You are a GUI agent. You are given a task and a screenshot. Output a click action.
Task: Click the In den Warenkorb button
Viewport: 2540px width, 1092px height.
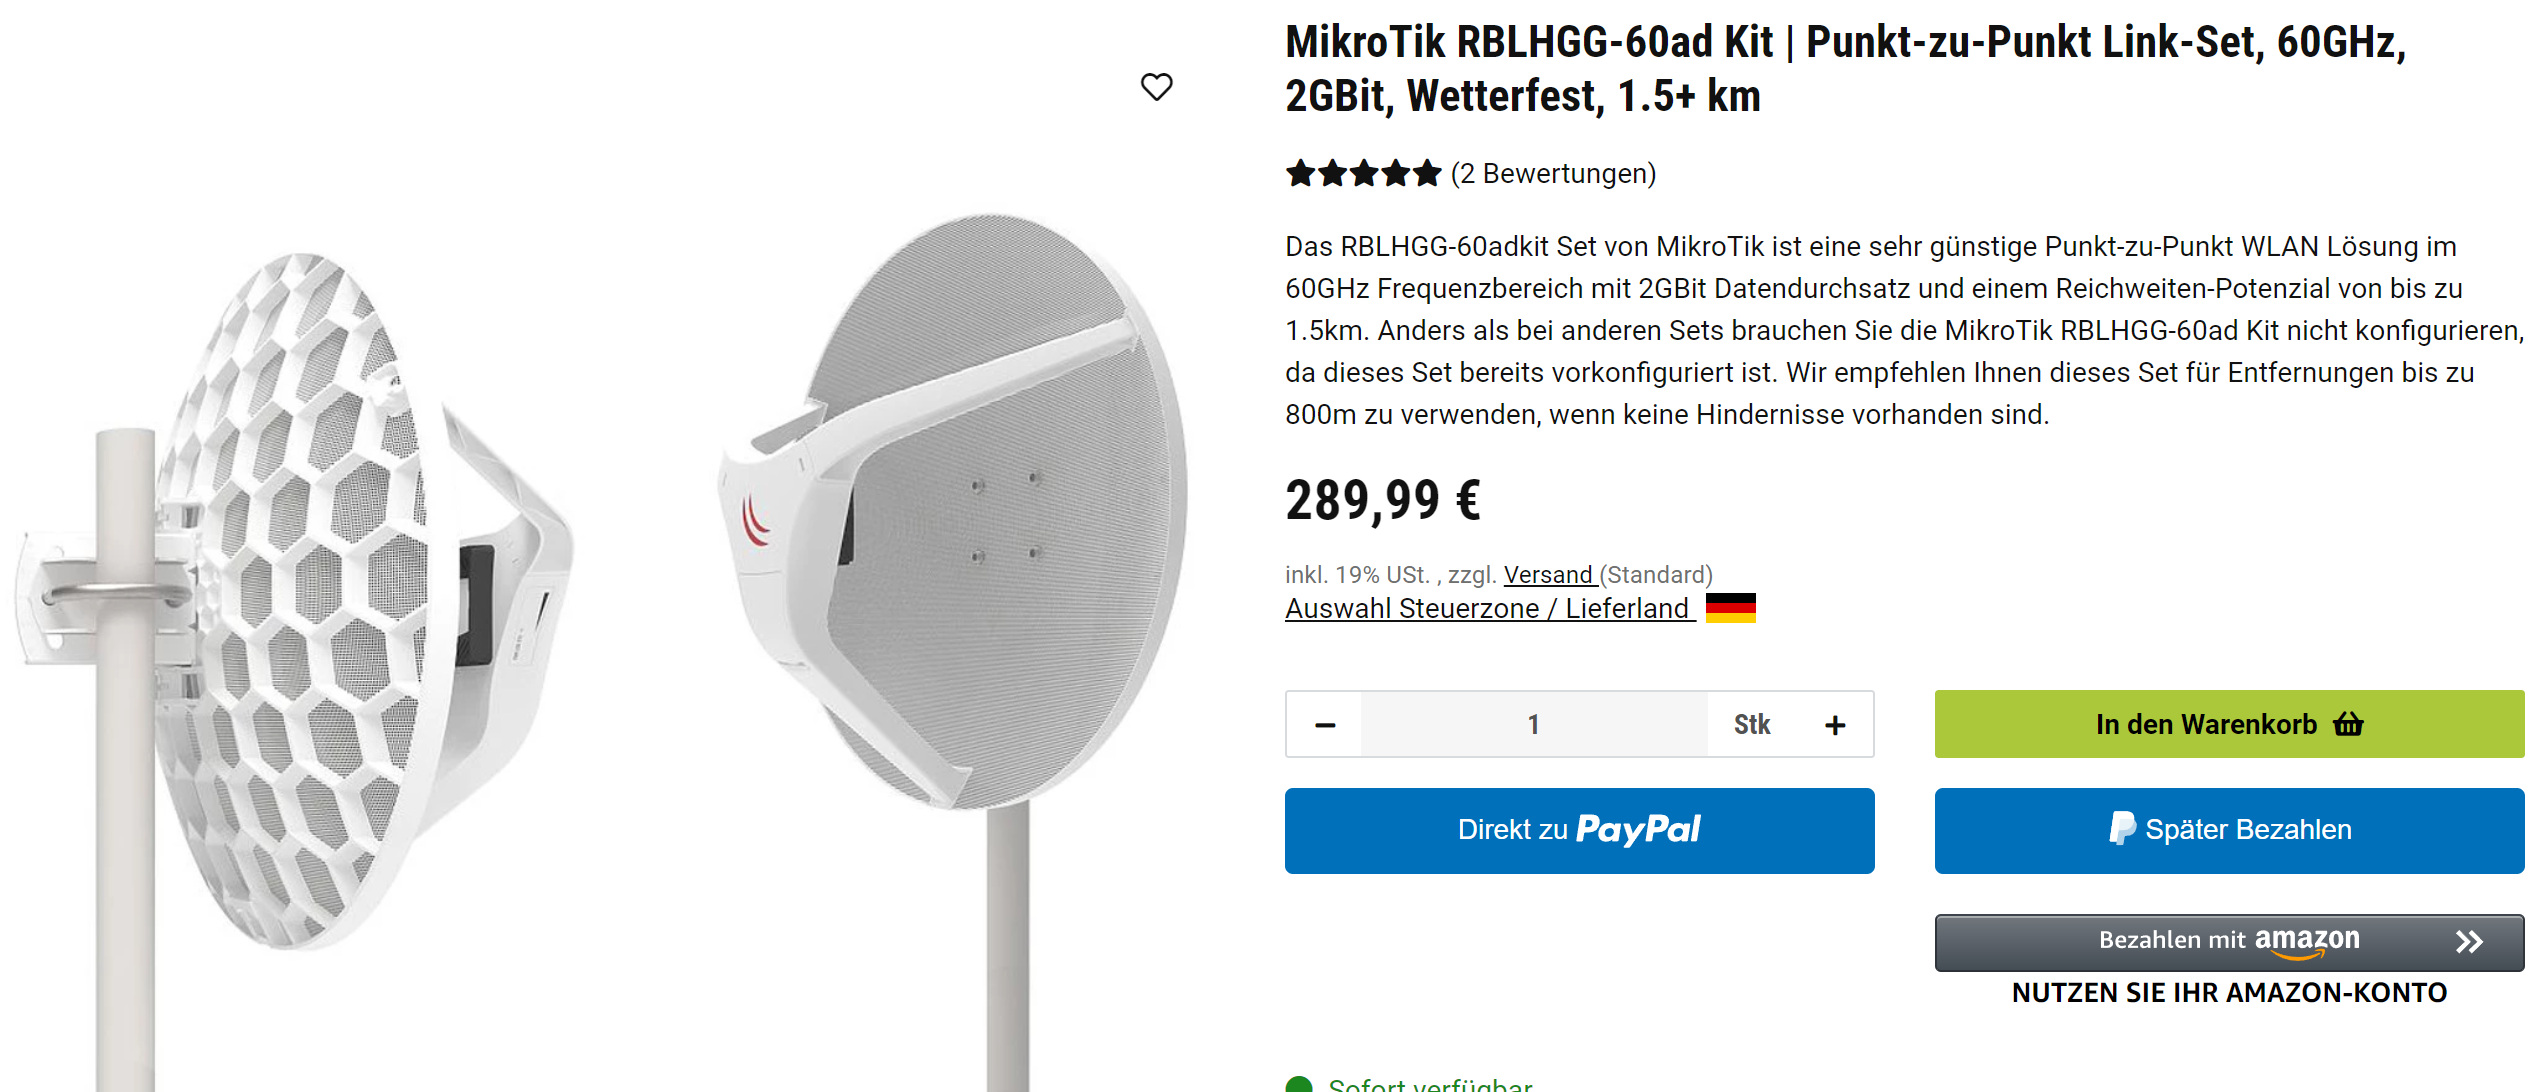coord(2229,724)
